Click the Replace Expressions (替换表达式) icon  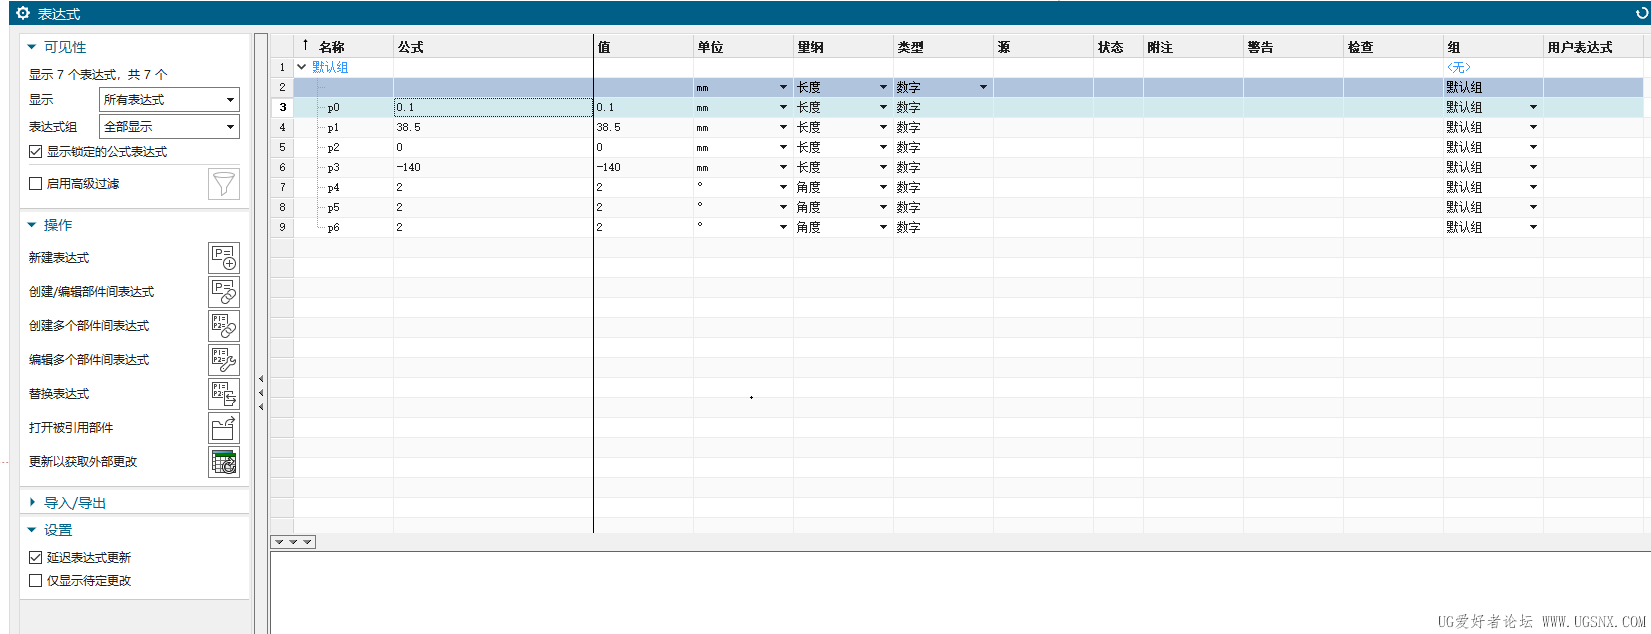tap(224, 394)
